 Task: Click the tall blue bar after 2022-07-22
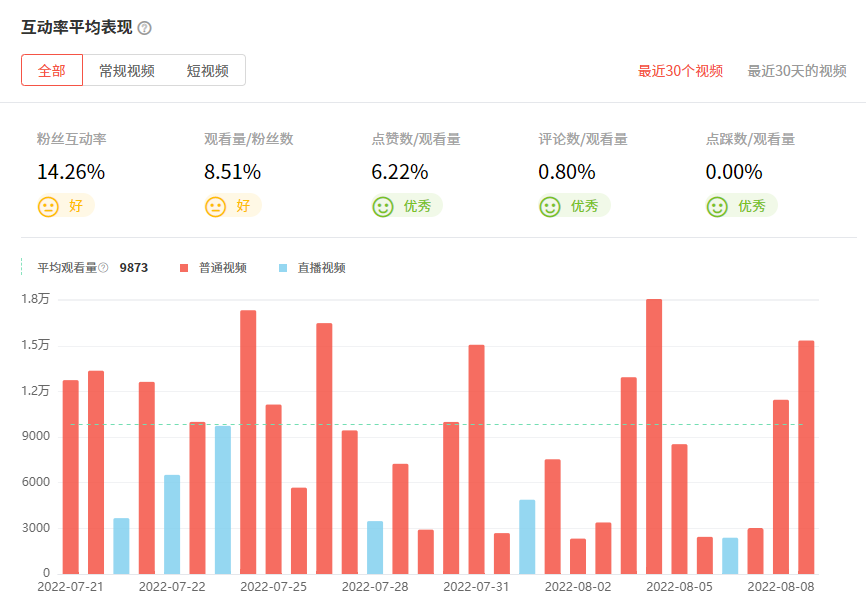[223, 499]
